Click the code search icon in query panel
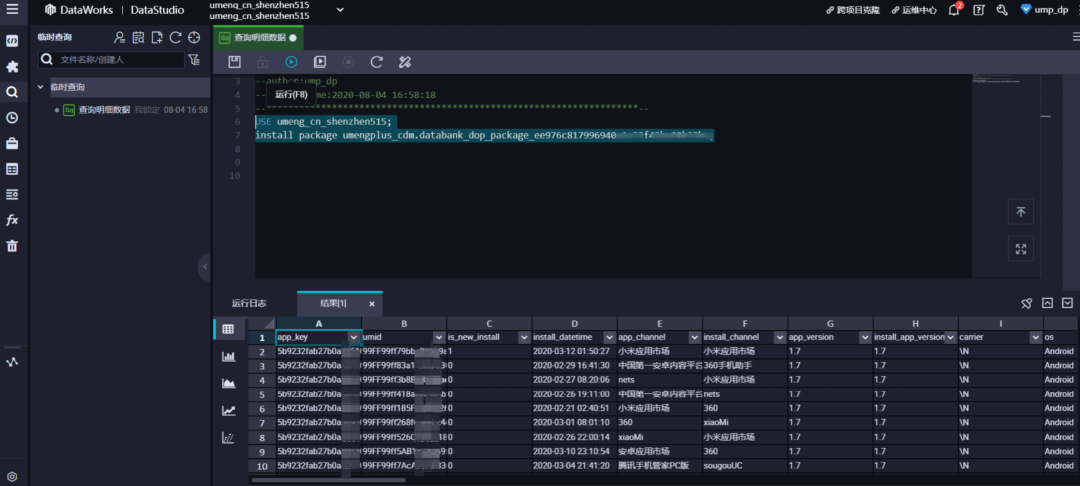This screenshot has width=1080, height=486. (138, 37)
